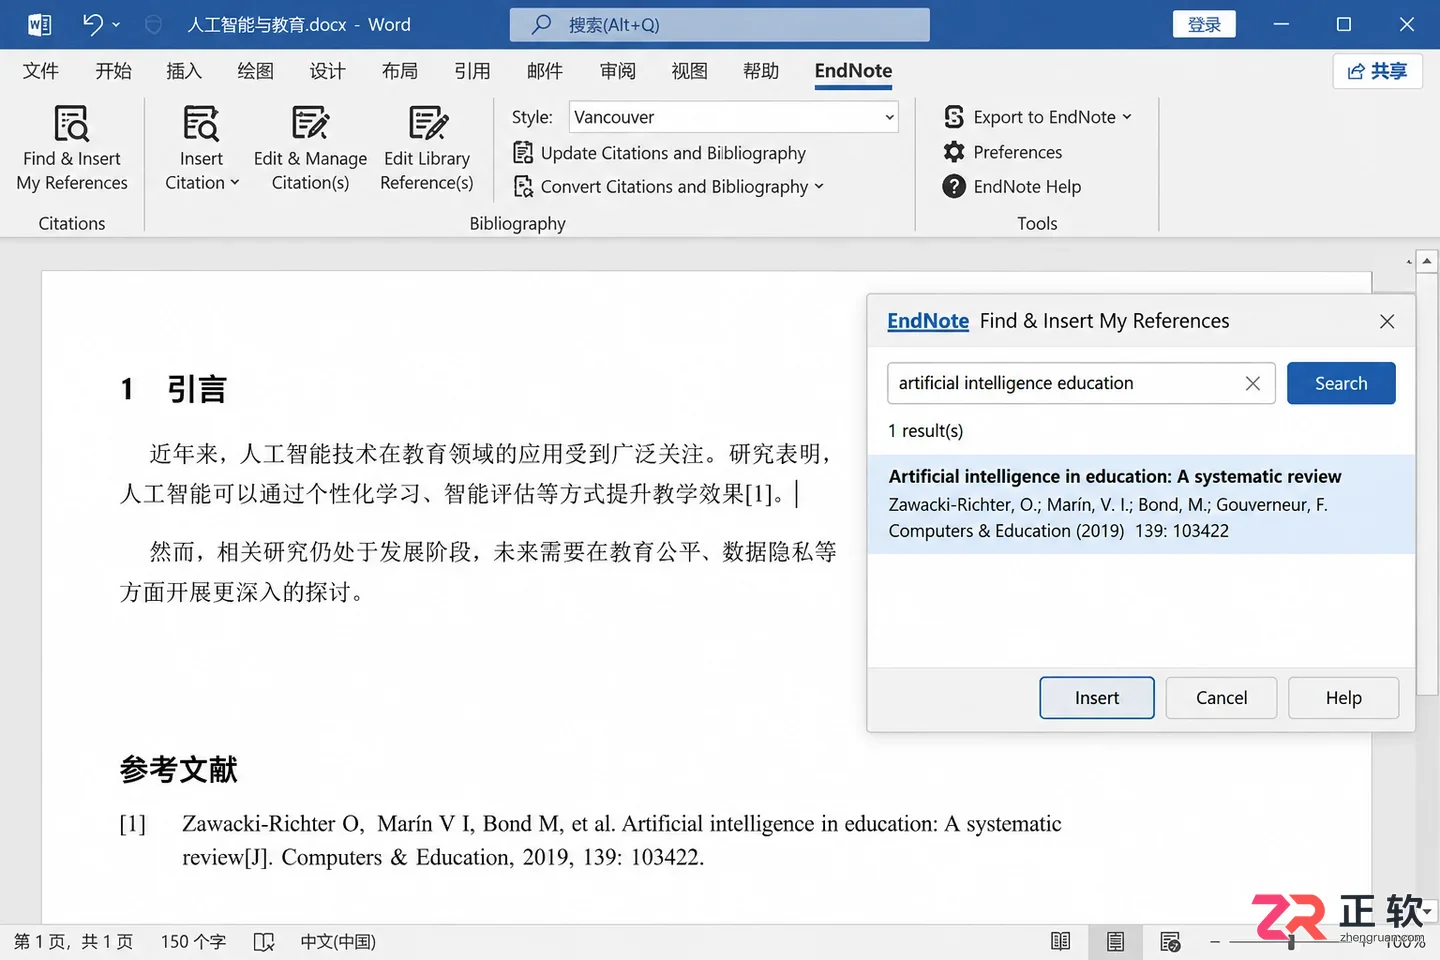This screenshot has height=960, width=1440.
Task: Switch to the 帮助 tab
Action: tap(761, 71)
